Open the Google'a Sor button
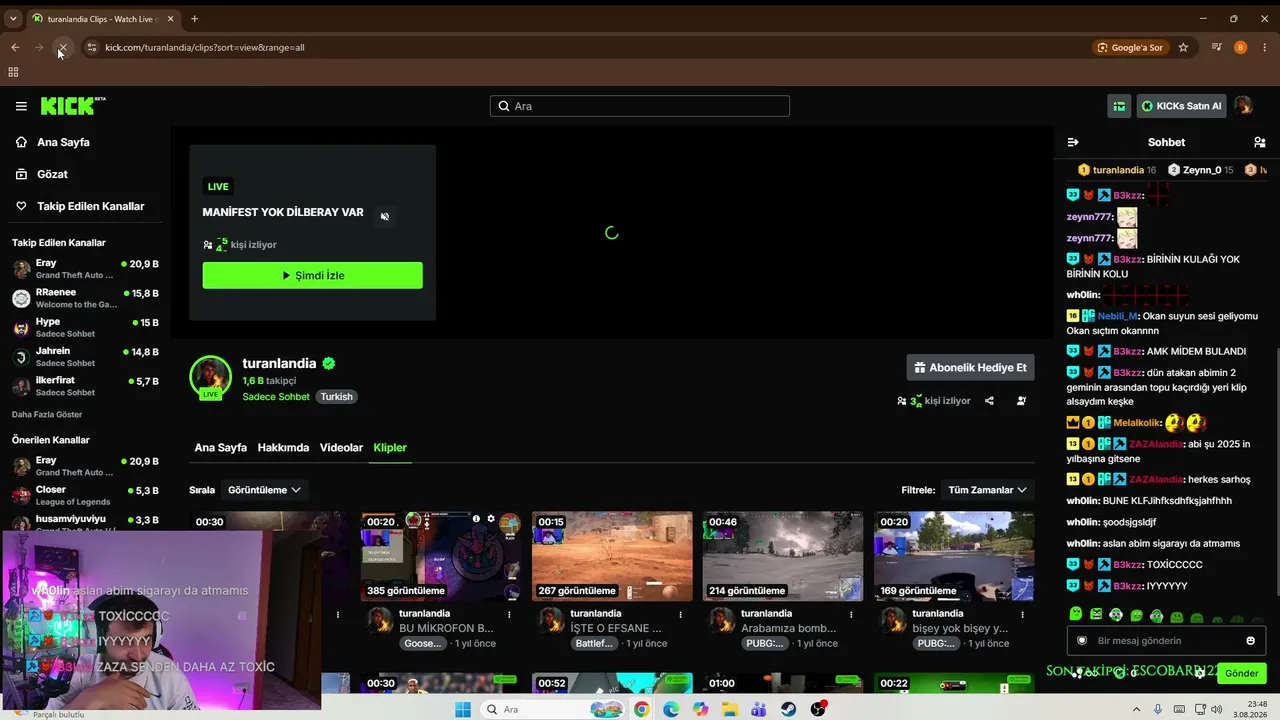This screenshot has height=720, width=1280. tap(1130, 47)
